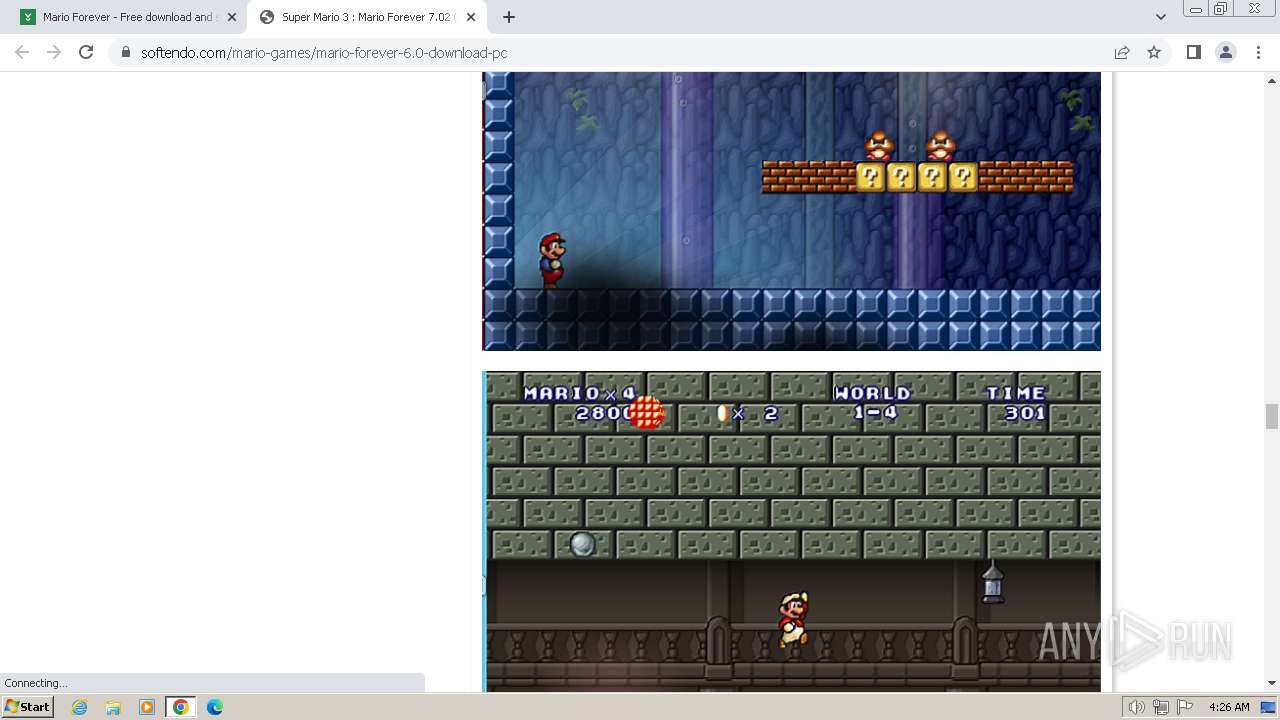1280x720 pixels.
Task: Open a new browser tab
Action: [509, 17]
